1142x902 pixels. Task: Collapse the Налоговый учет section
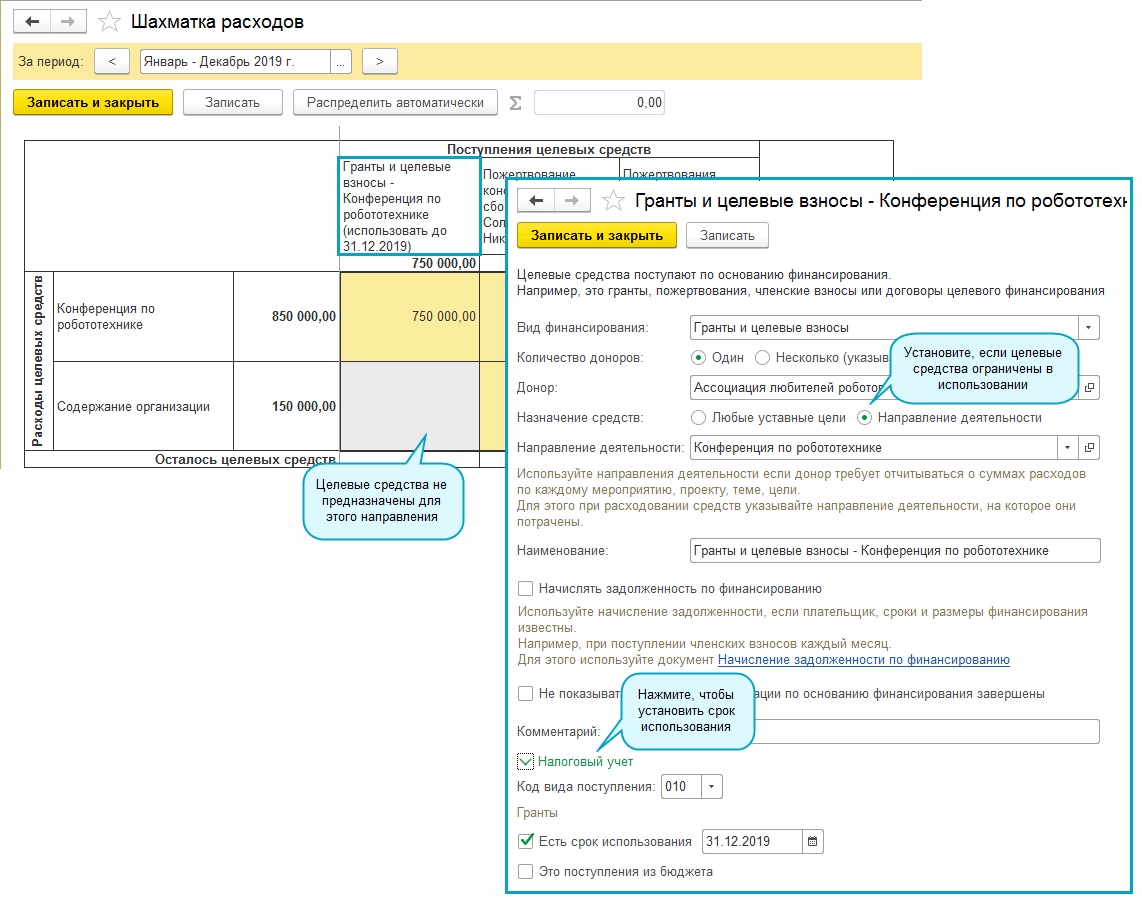pos(525,761)
